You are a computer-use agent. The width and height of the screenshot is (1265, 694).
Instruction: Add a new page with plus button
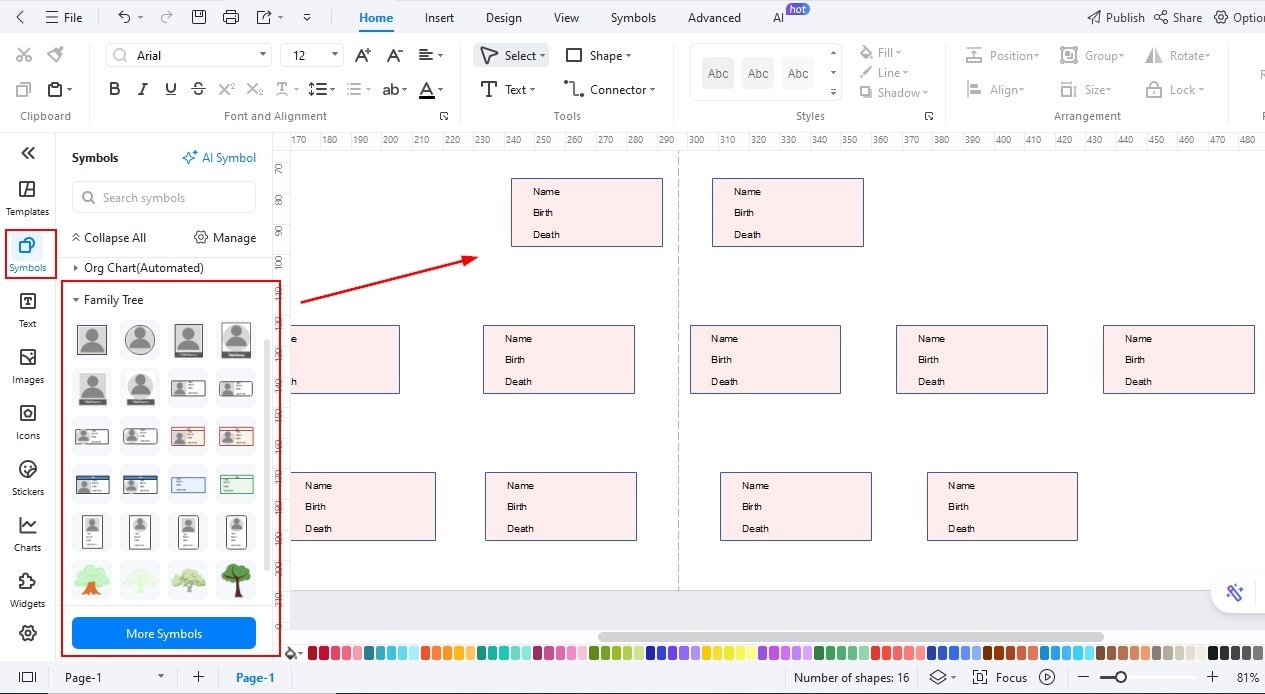coord(198,677)
